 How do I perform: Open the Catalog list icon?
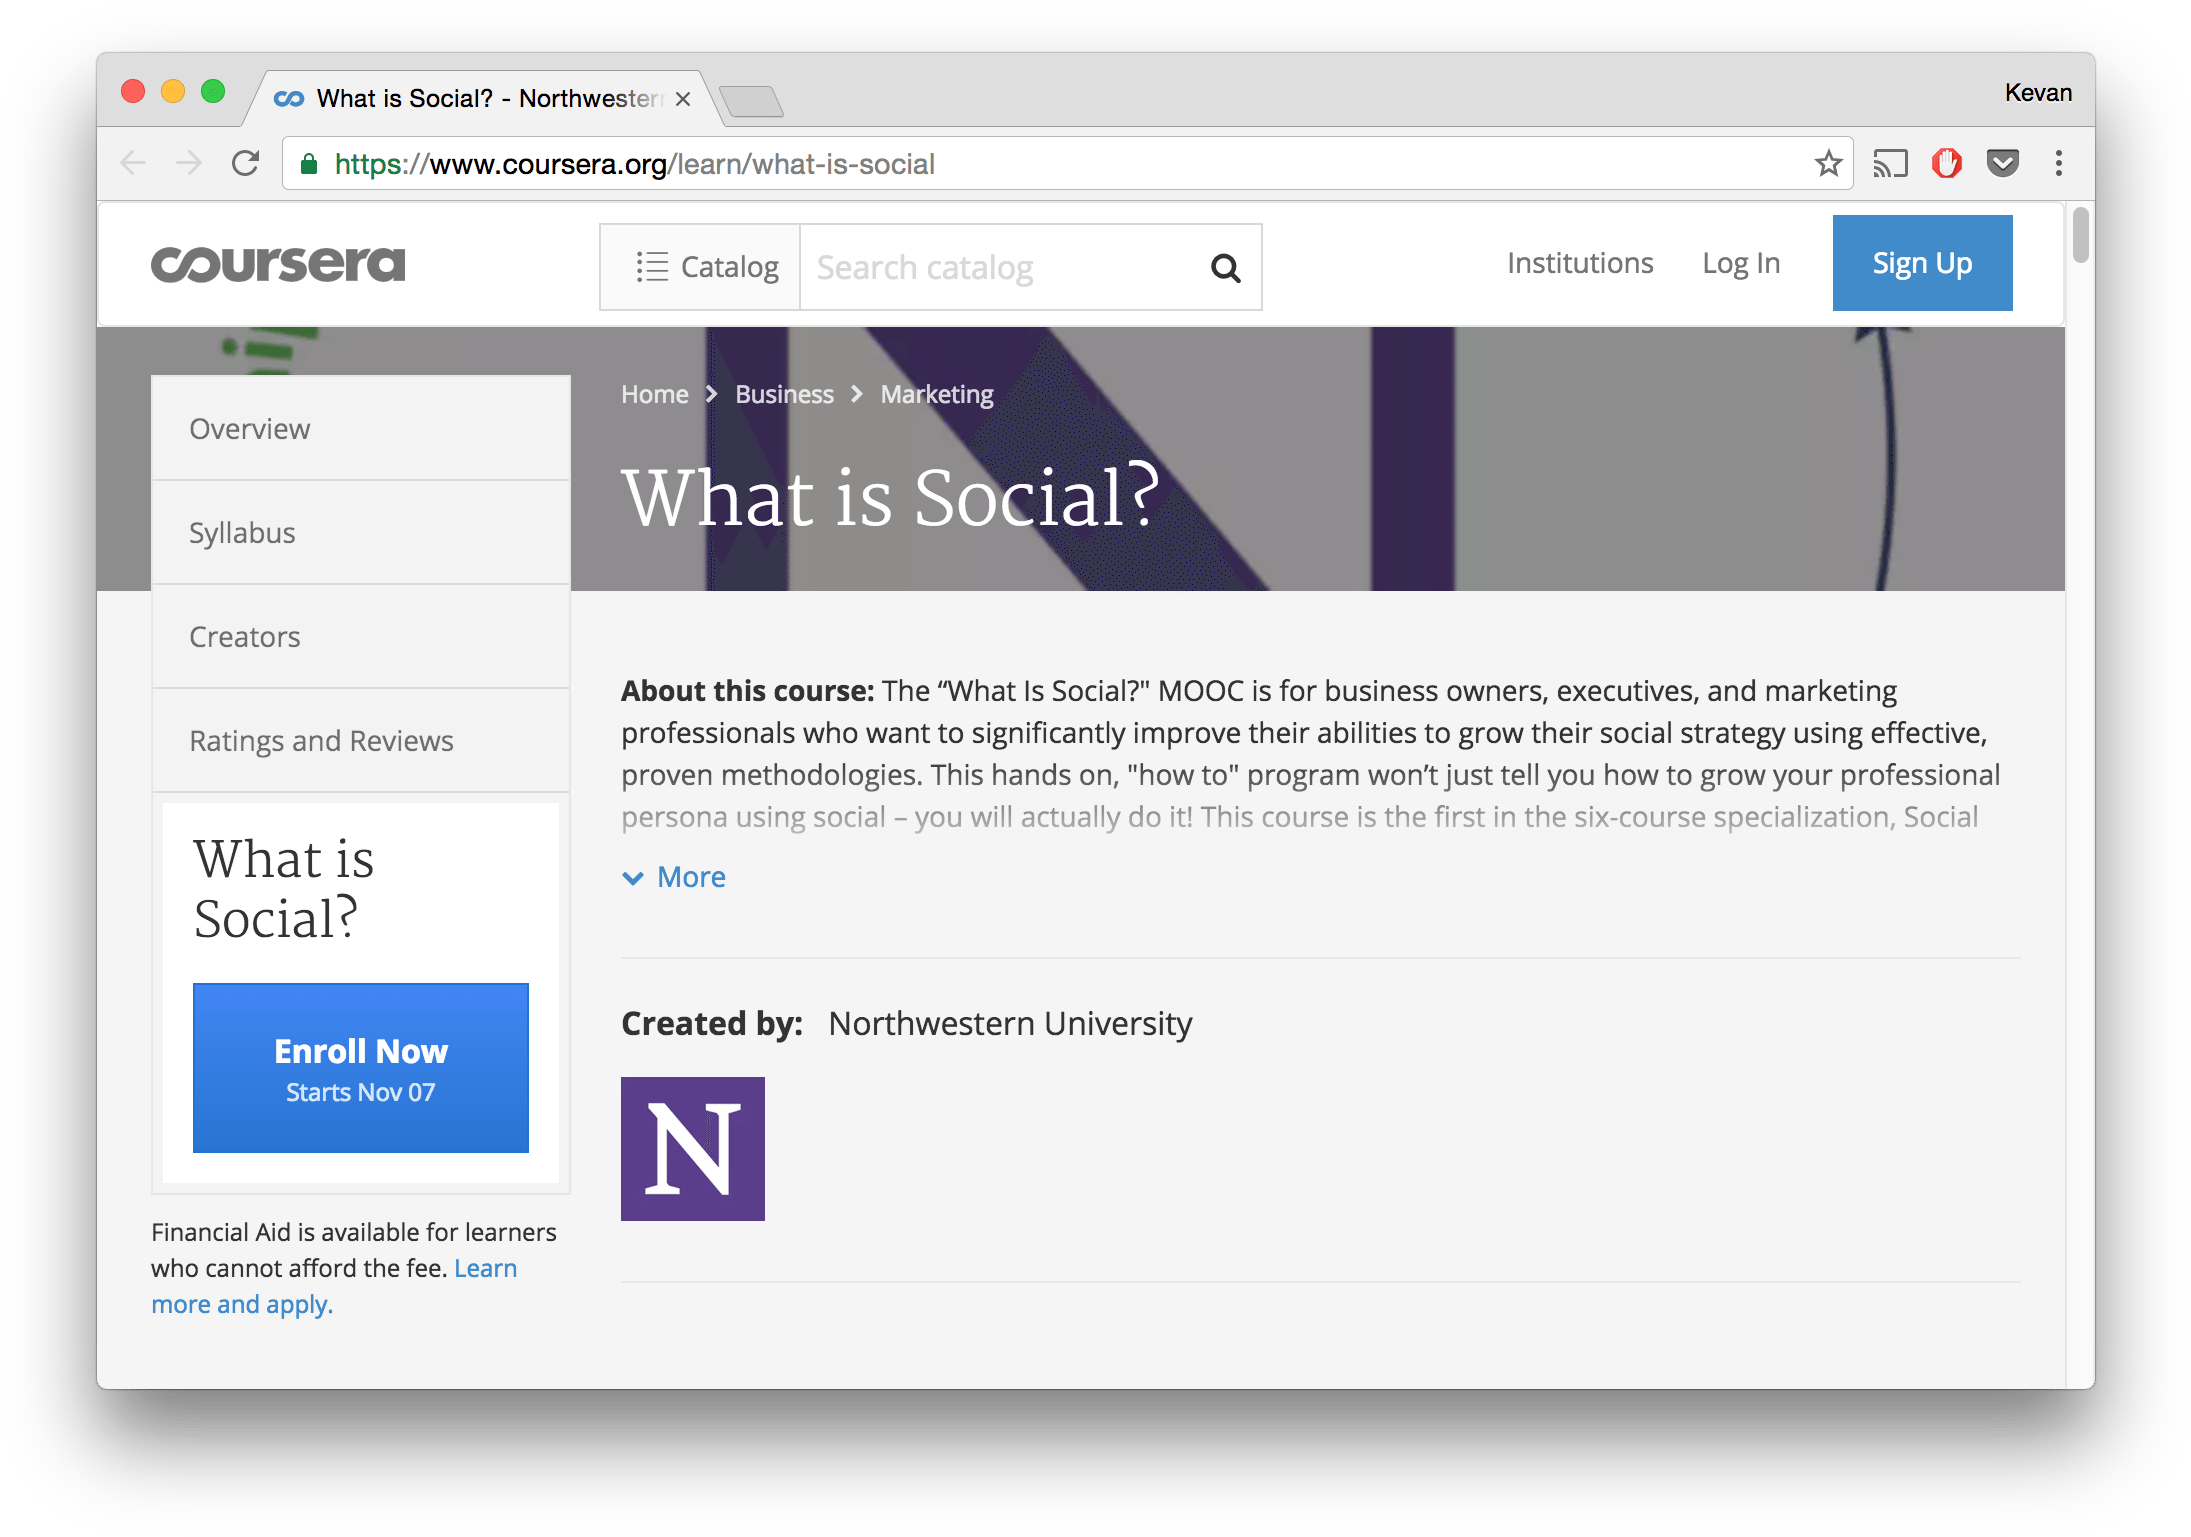[651, 266]
